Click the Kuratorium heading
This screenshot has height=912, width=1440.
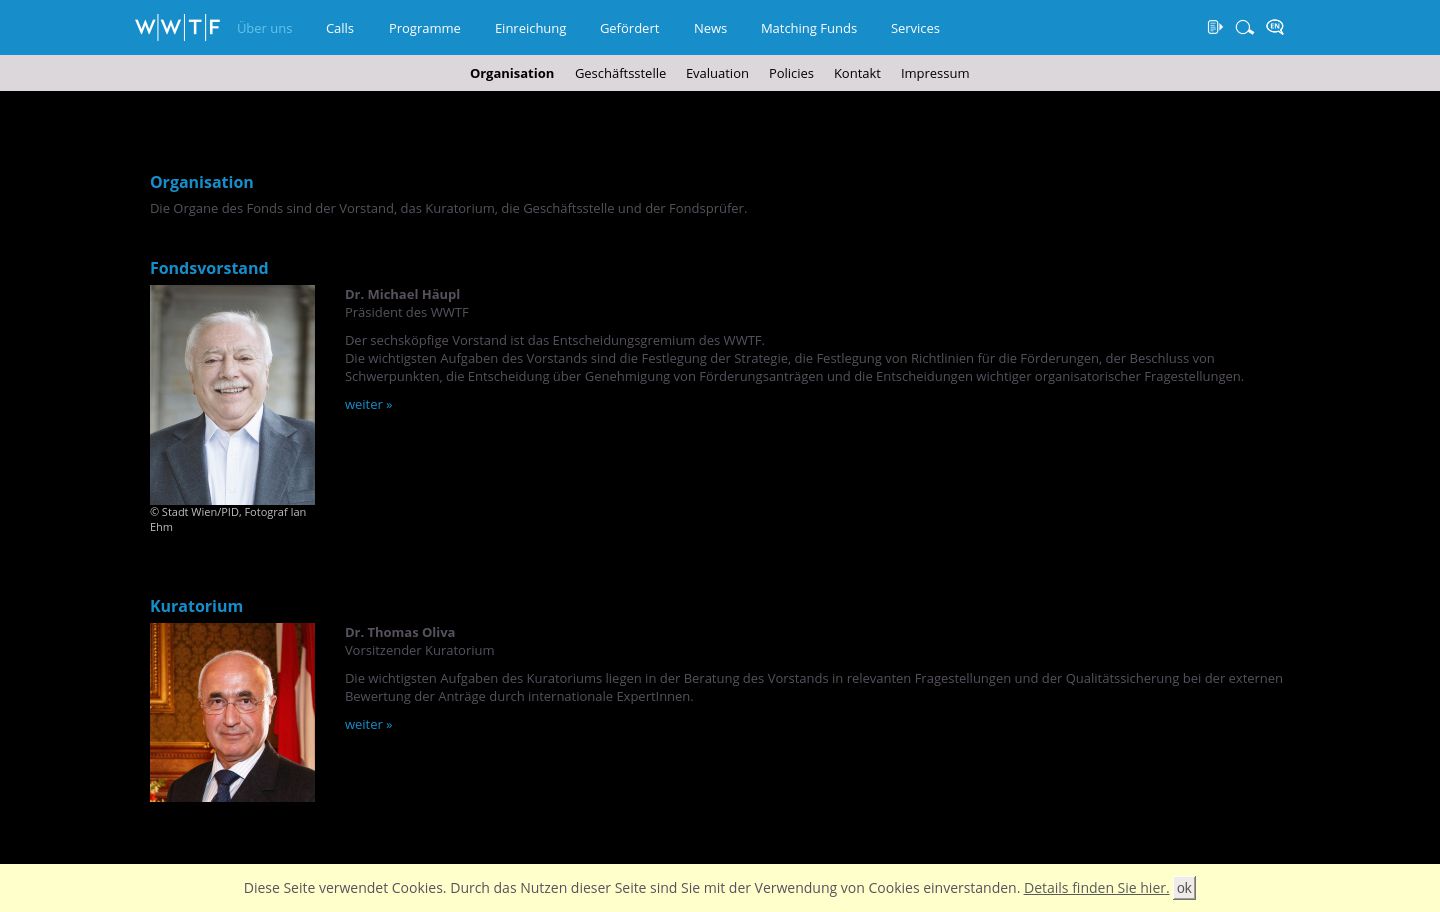[196, 606]
